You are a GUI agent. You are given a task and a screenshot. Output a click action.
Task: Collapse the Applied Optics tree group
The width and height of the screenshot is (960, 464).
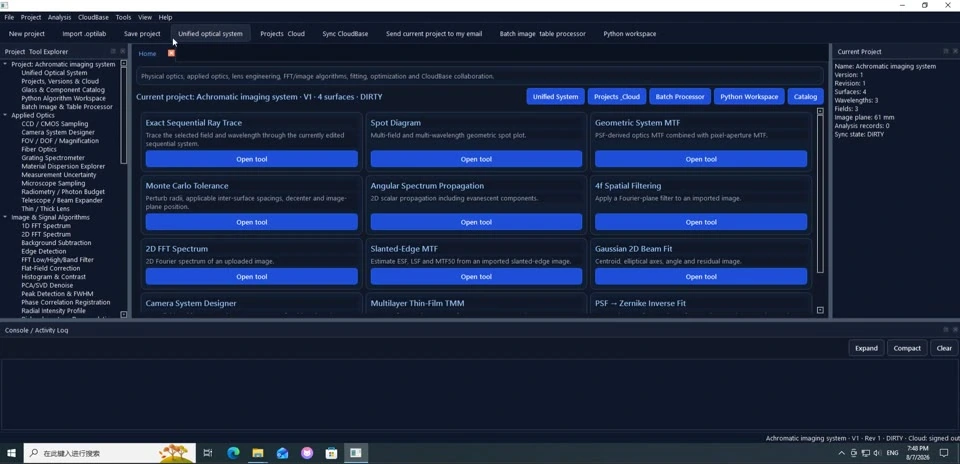click(x=6, y=115)
